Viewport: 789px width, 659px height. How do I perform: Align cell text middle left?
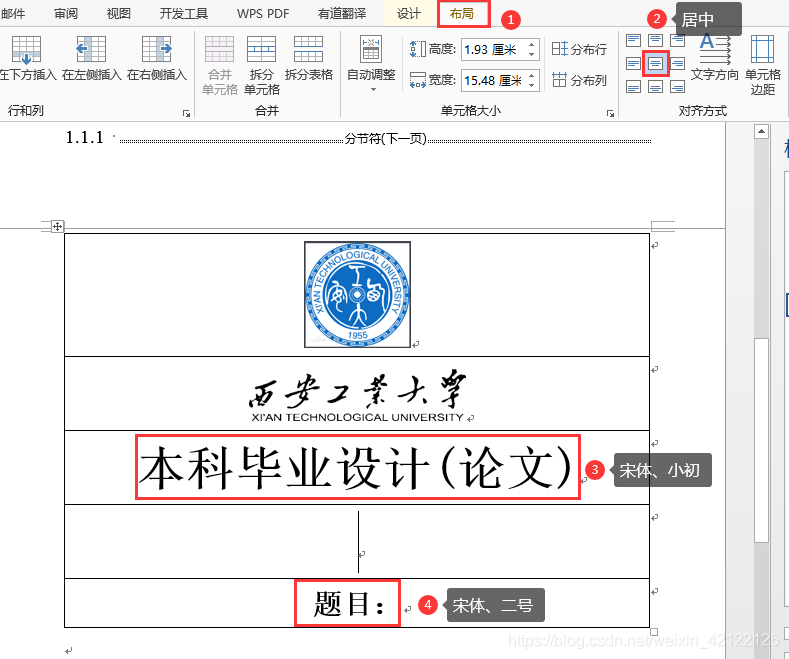[634, 63]
